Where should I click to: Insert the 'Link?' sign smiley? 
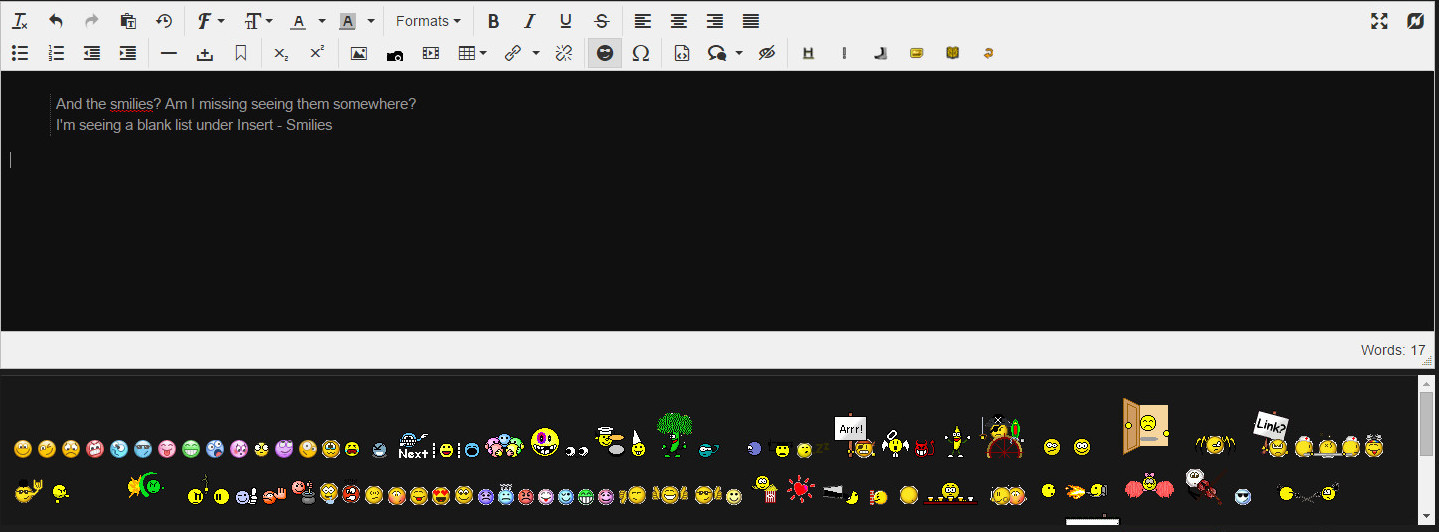[1272, 434]
